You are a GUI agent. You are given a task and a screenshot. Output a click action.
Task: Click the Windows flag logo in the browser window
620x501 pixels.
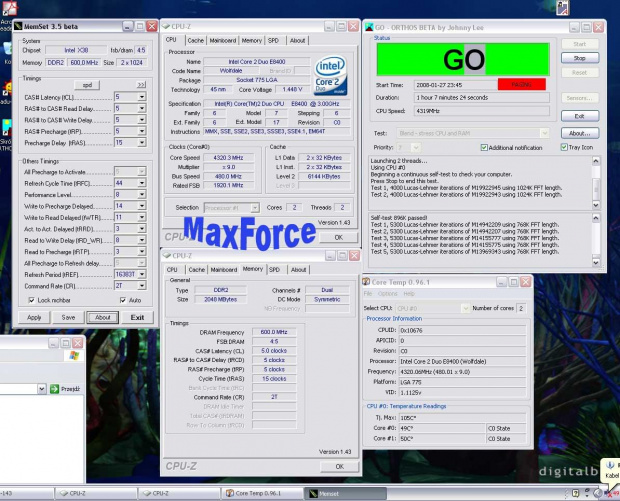74,355
